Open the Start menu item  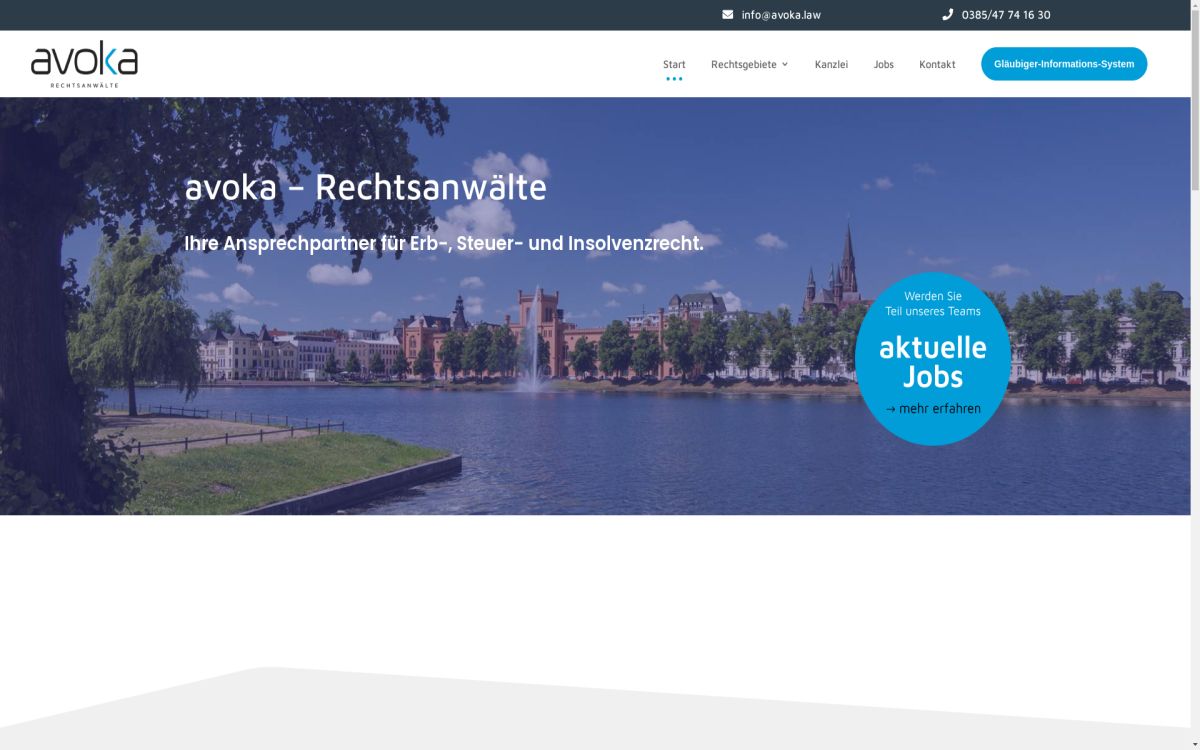pyautogui.click(x=673, y=63)
